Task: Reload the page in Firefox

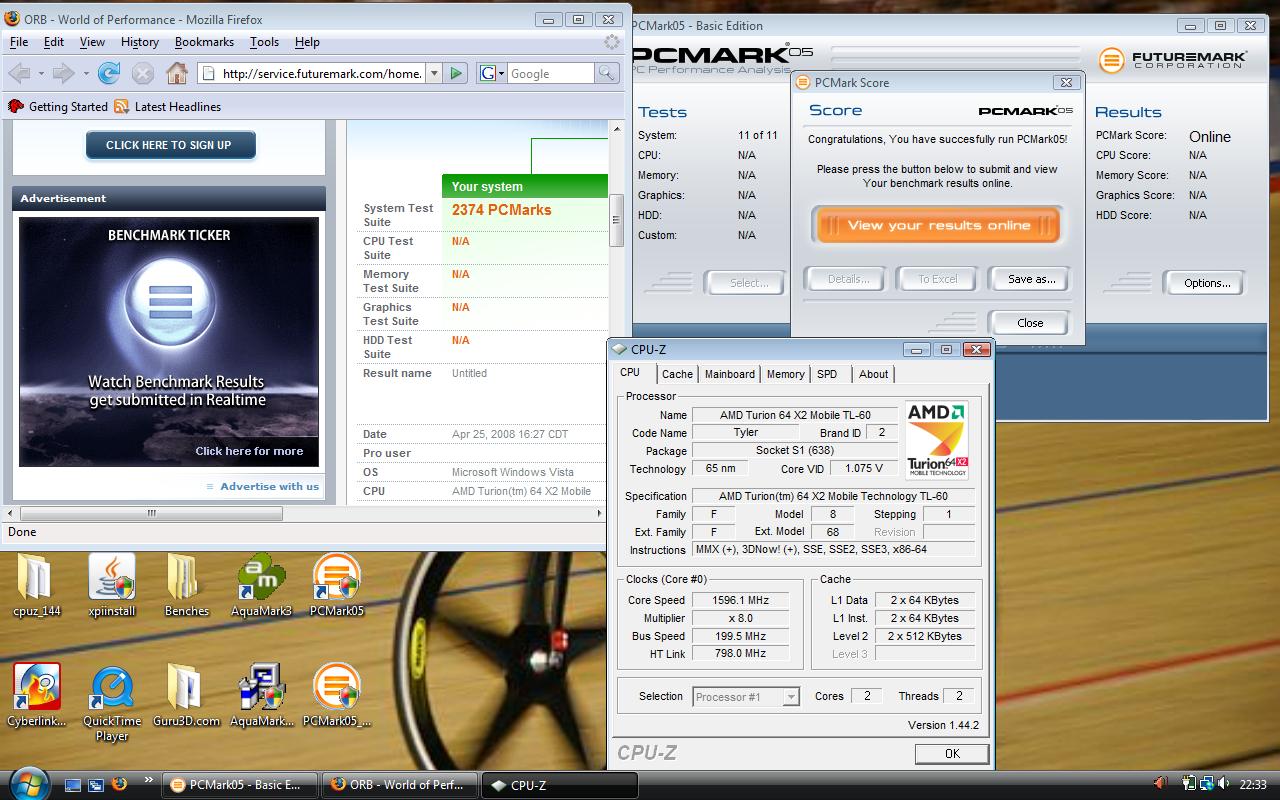Action: tap(109, 73)
